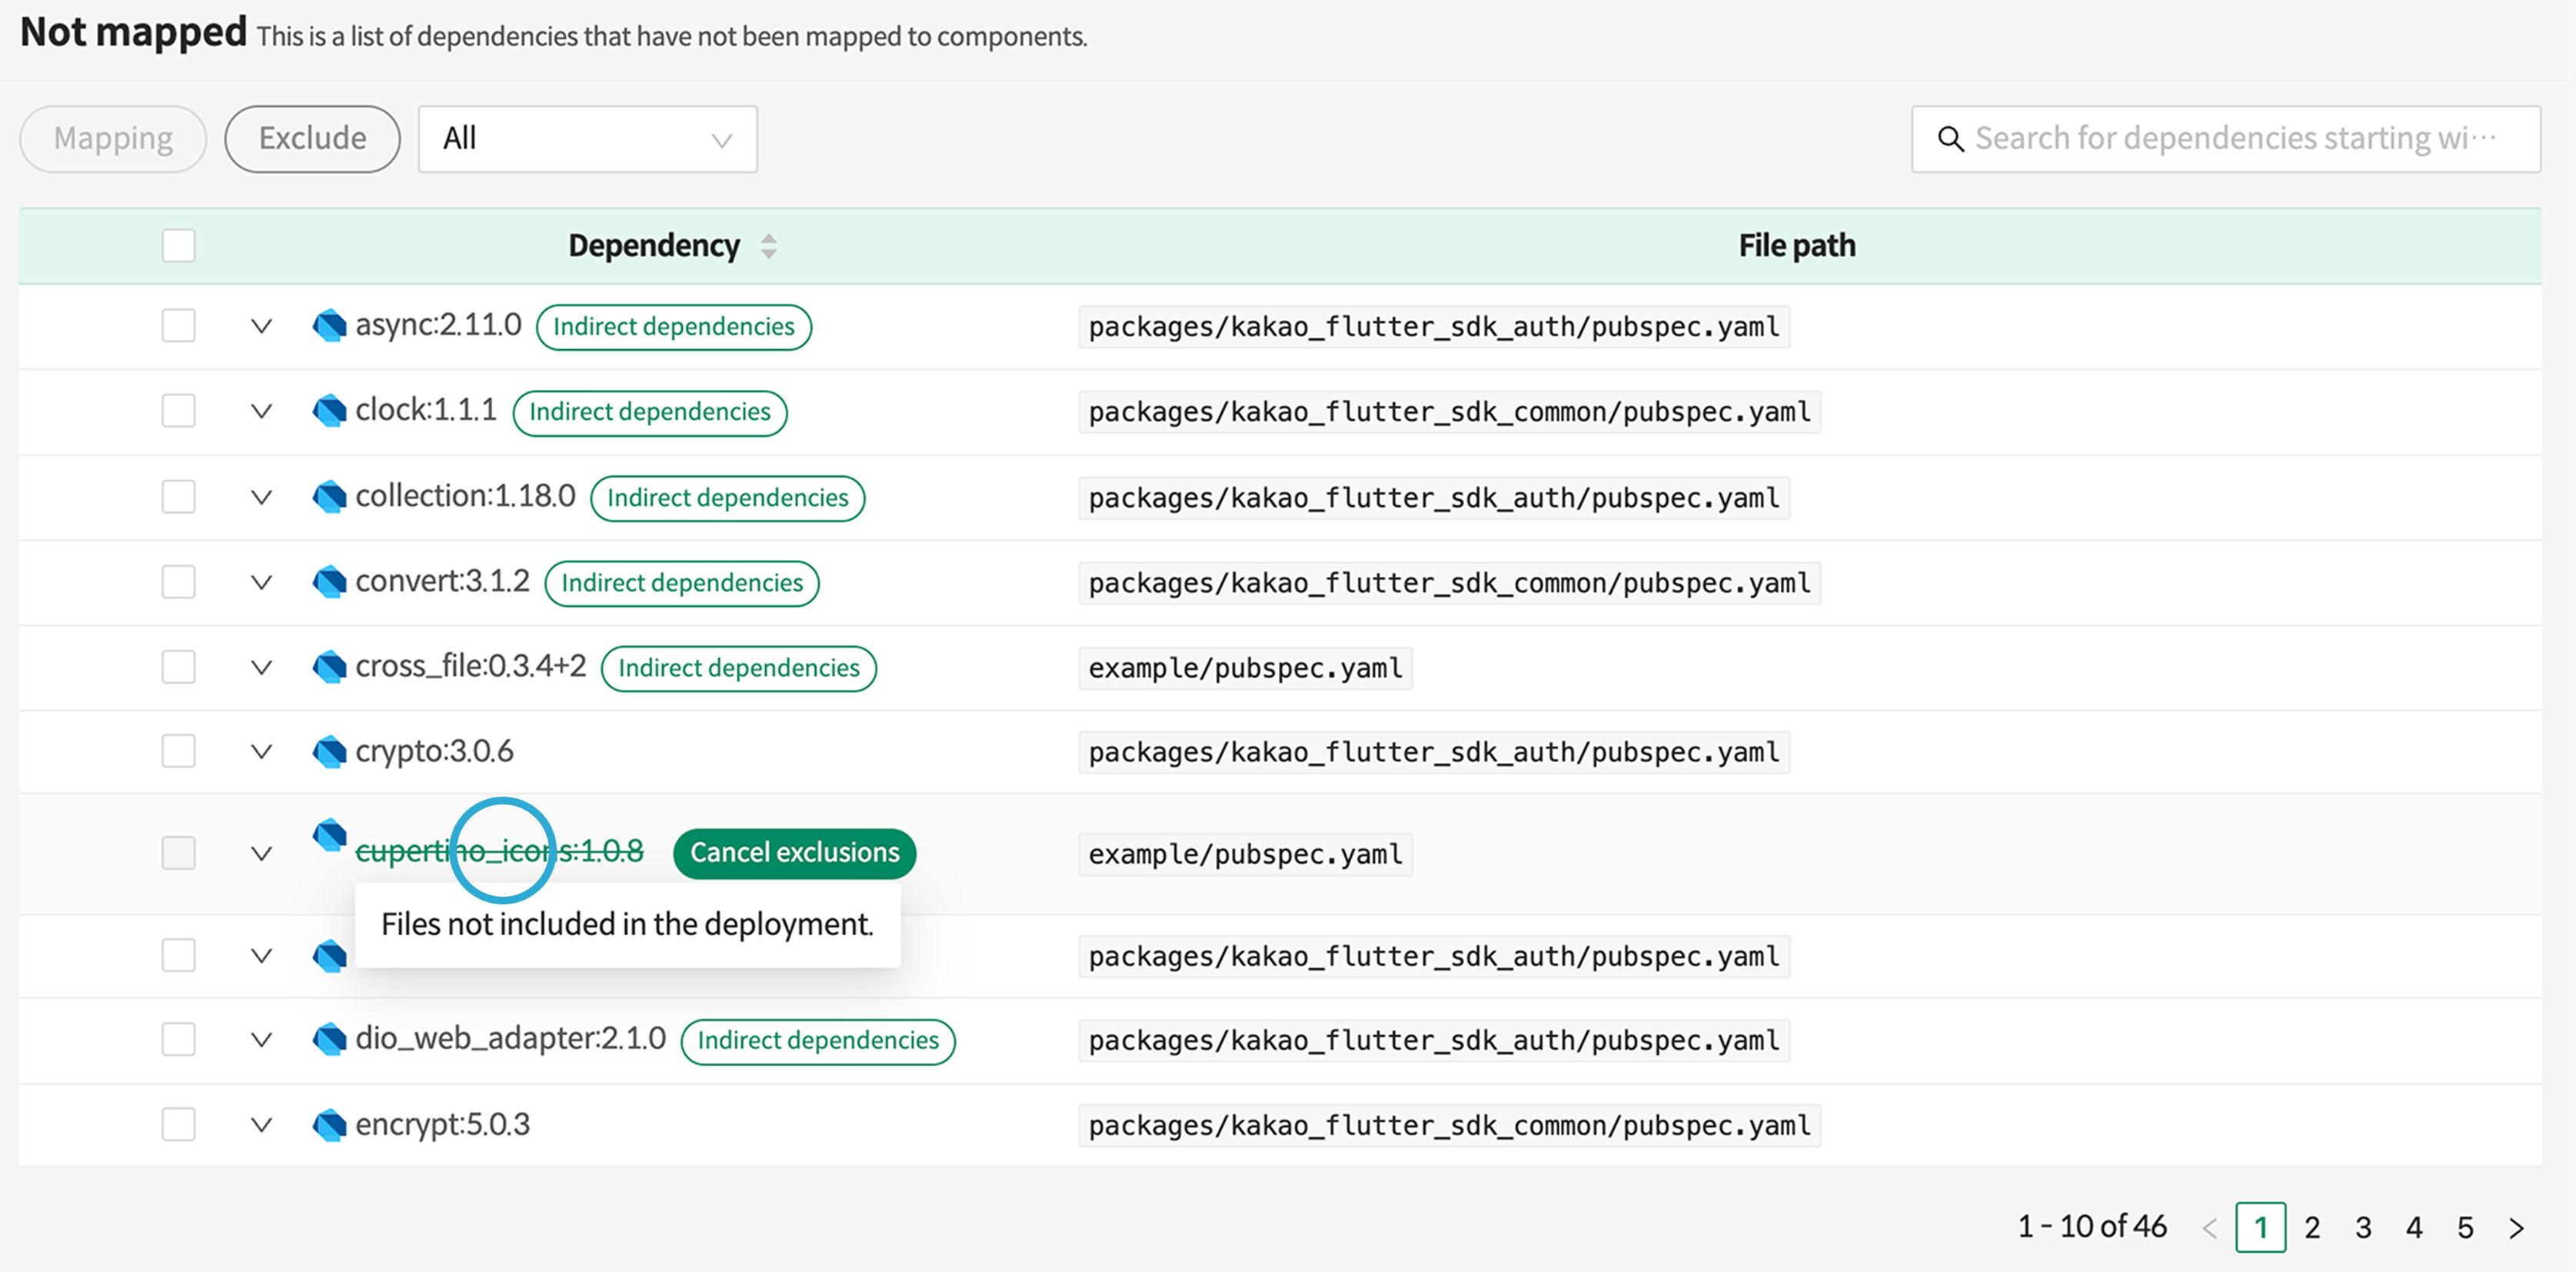Expand the cross_file:0.3.4+2 row

(x=261, y=668)
